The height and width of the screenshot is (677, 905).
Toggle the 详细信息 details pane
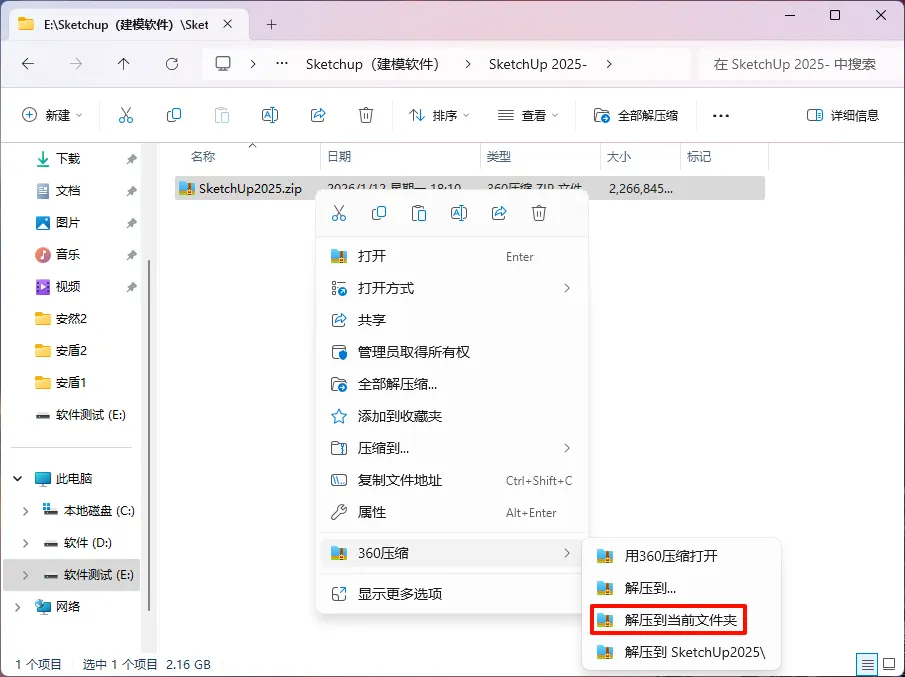(843, 115)
